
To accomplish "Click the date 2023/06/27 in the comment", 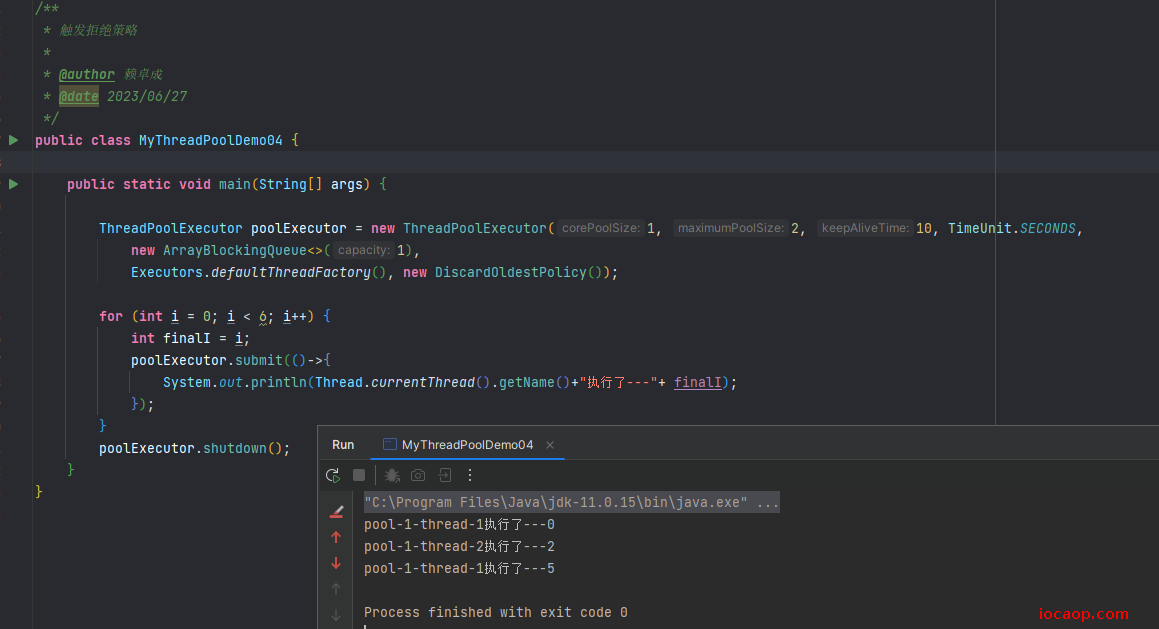I will [147, 96].
